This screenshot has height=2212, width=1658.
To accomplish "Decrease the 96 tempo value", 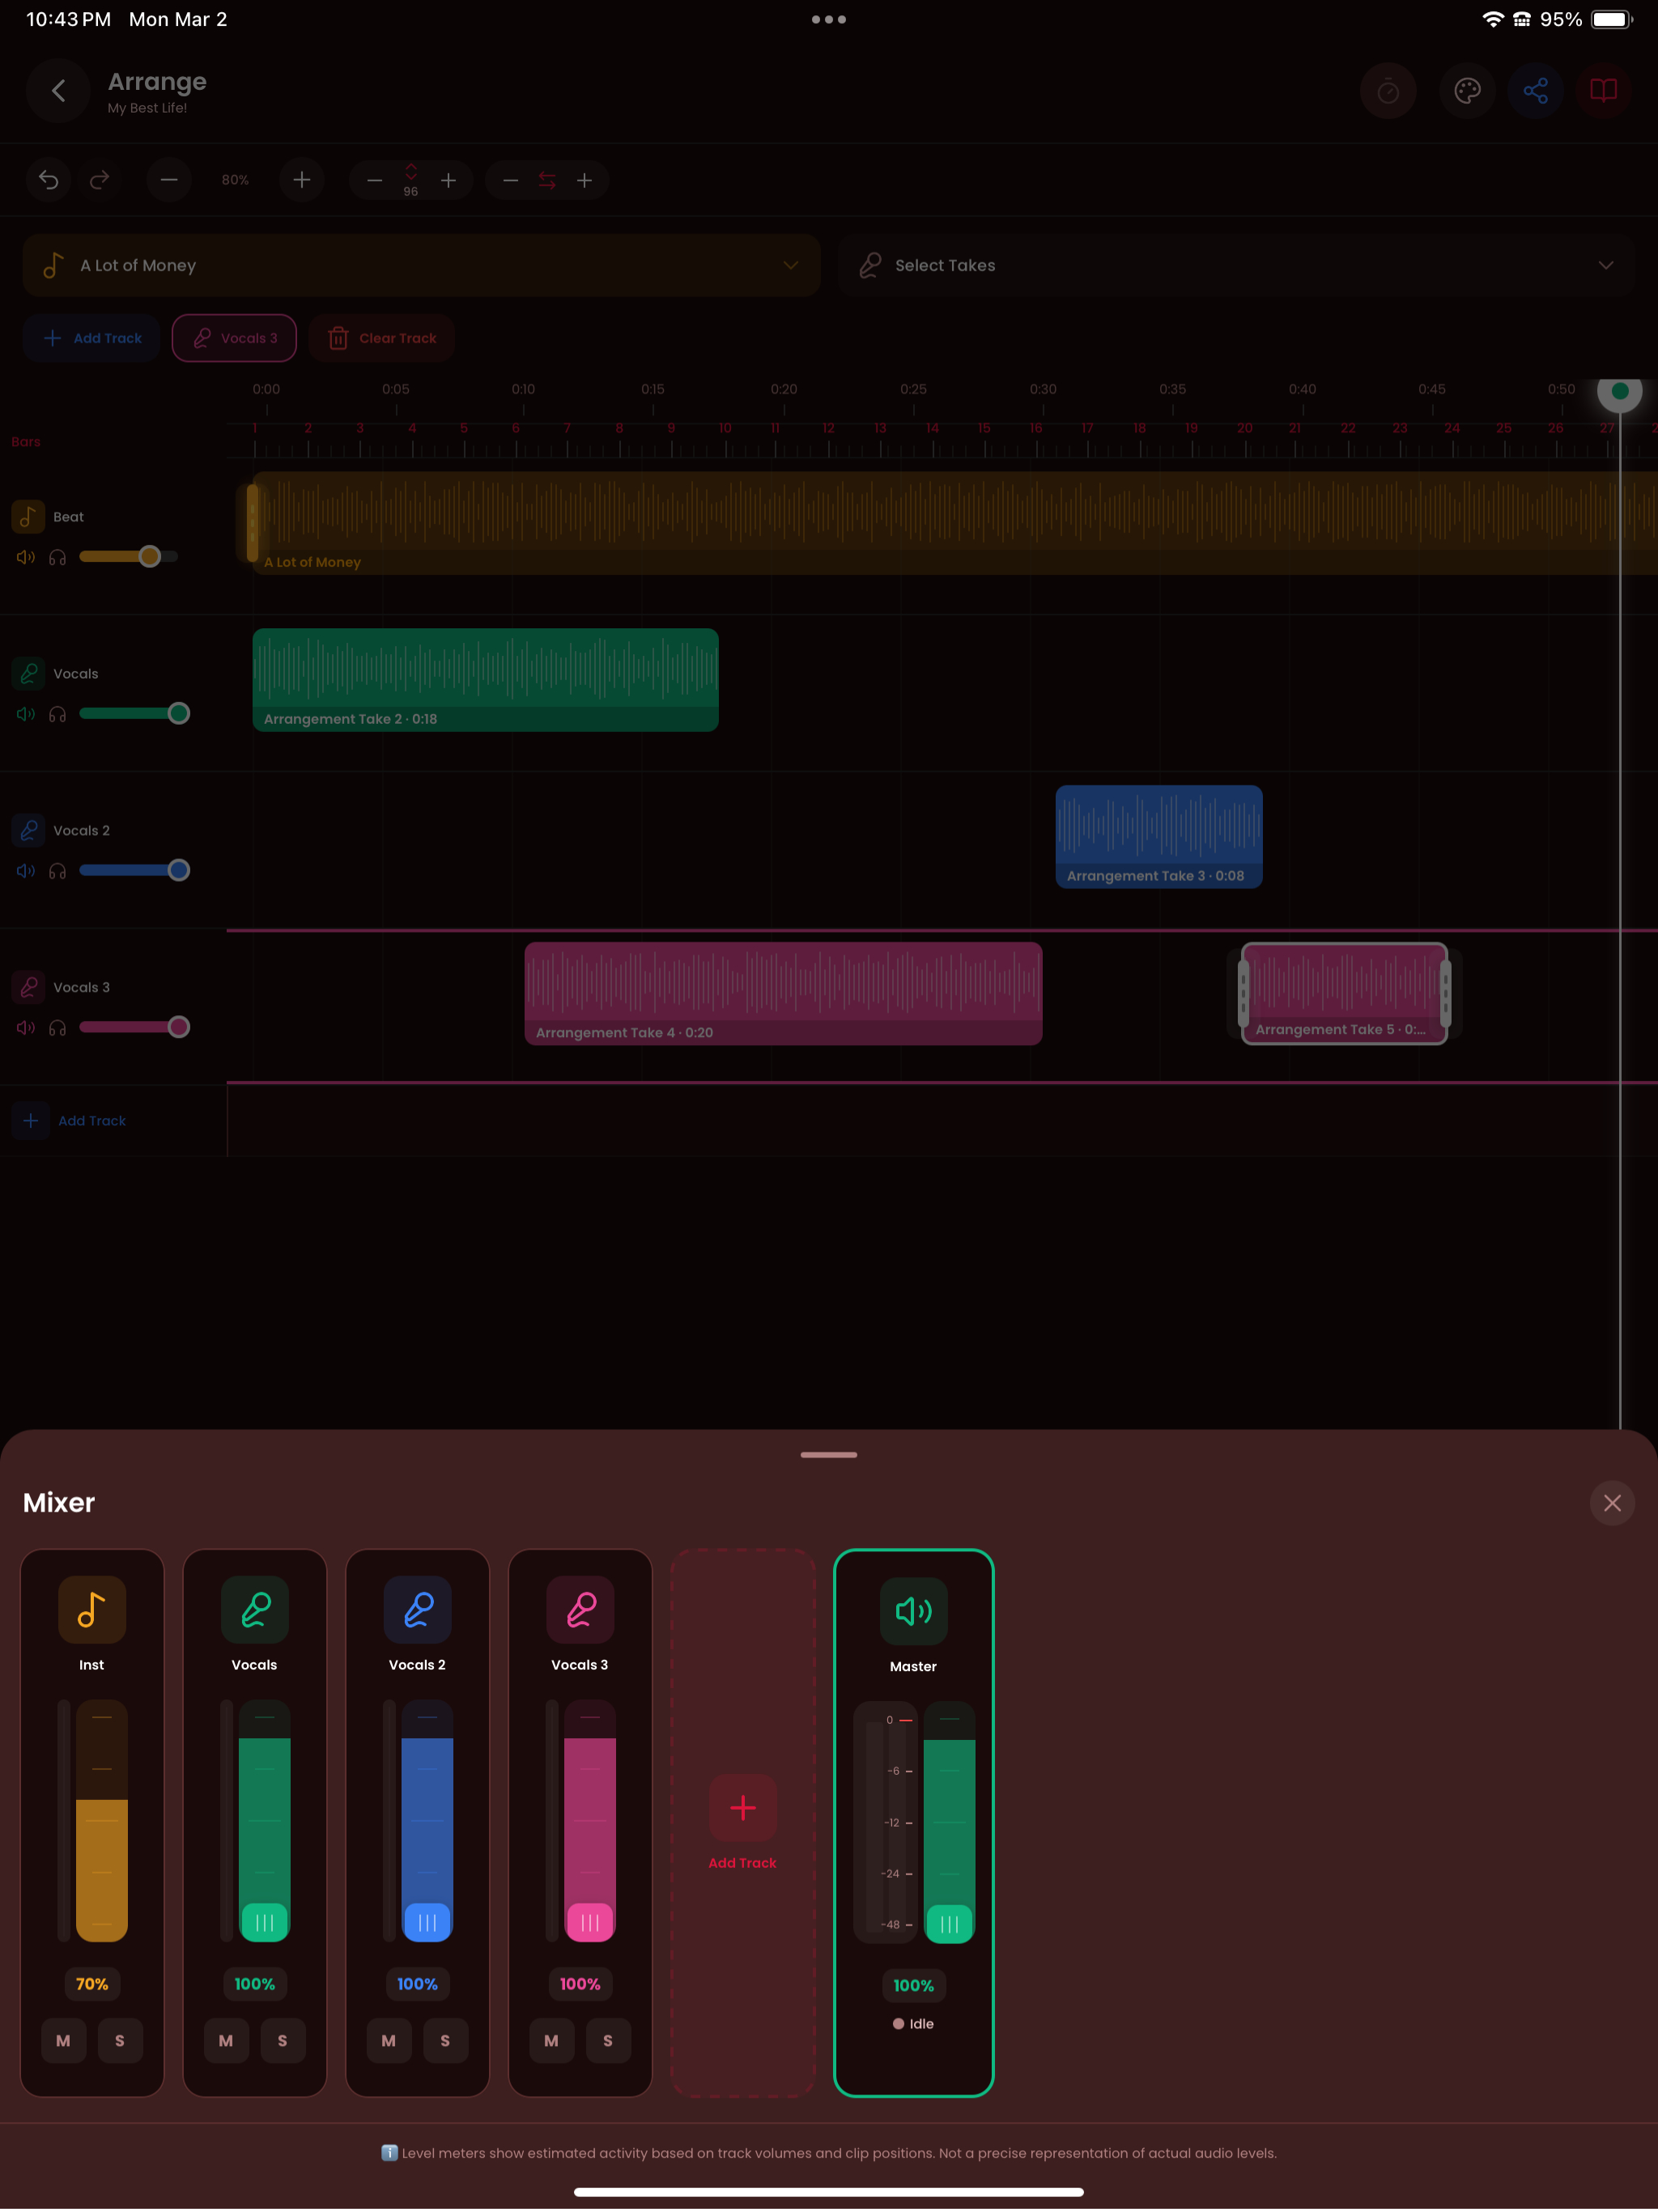I will point(375,180).
